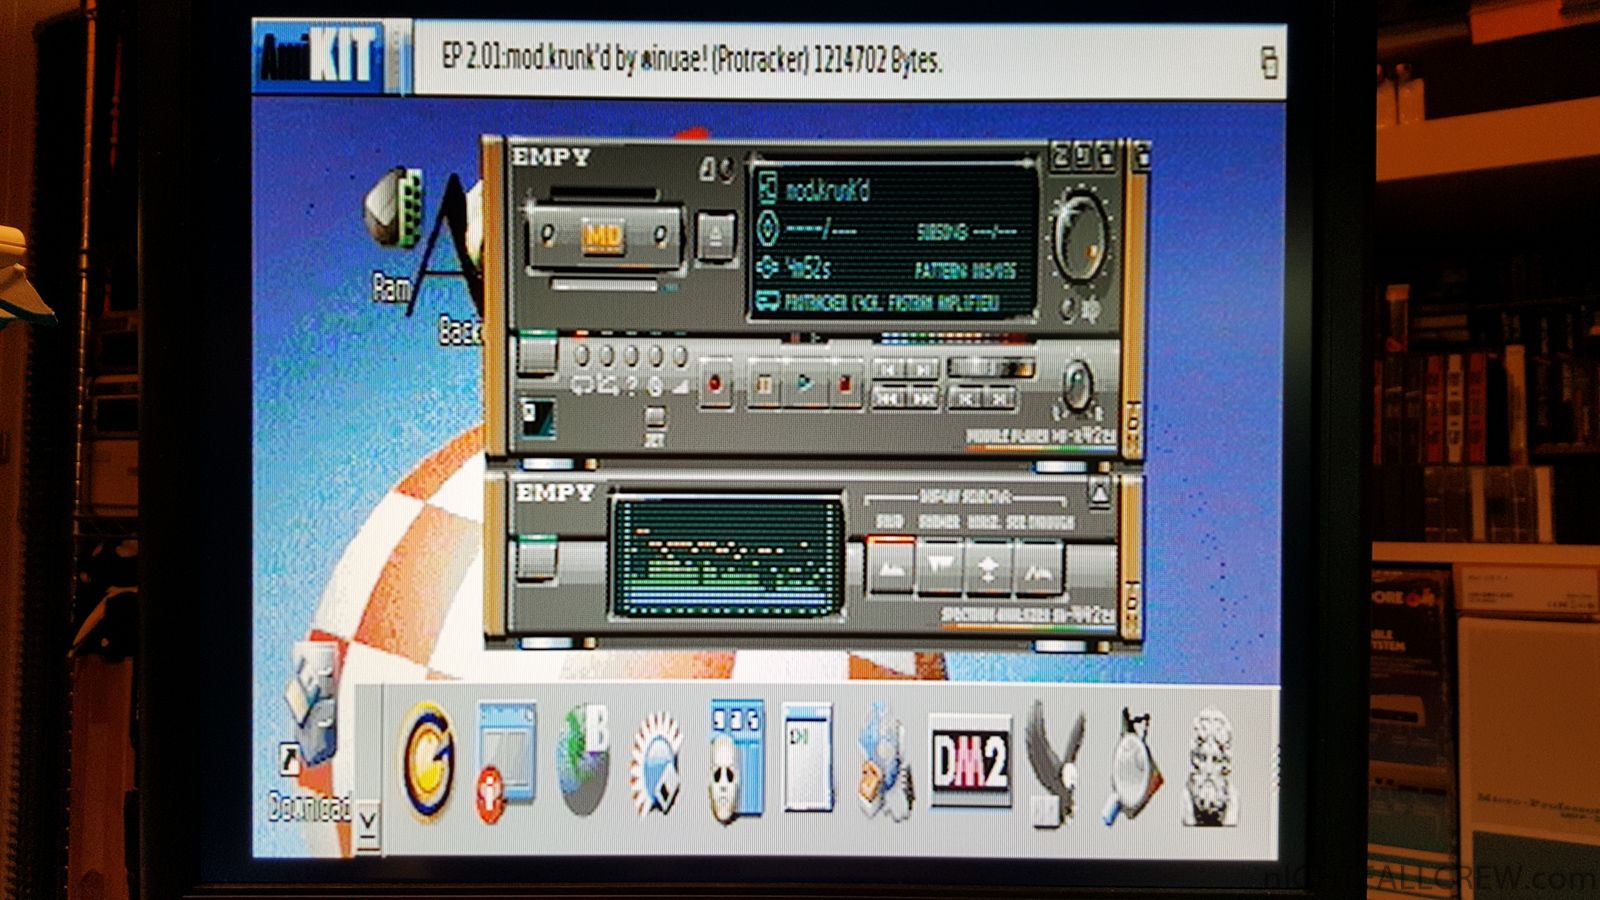Click the mod.krunk'd song title in the display
1600x900 pixels.
pos(827,190)
